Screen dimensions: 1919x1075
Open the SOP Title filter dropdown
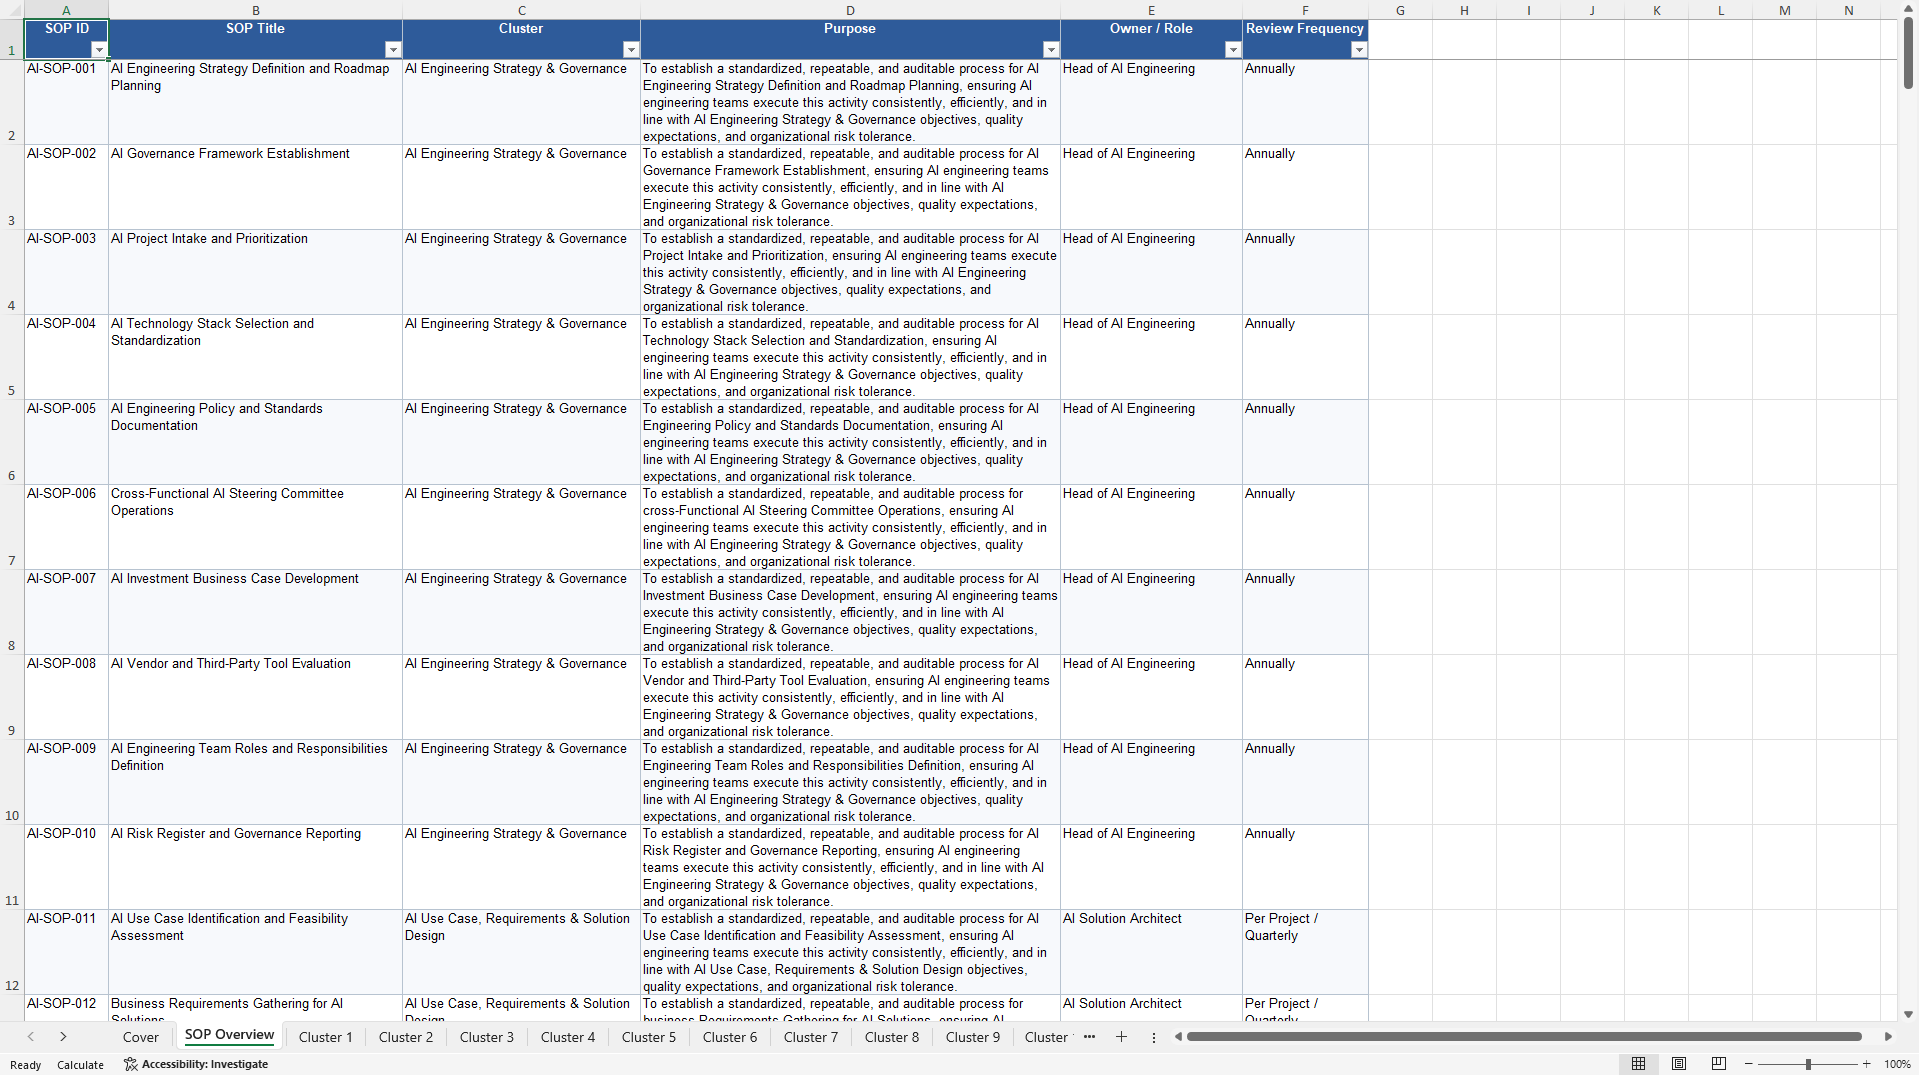(x=392, y=50)
